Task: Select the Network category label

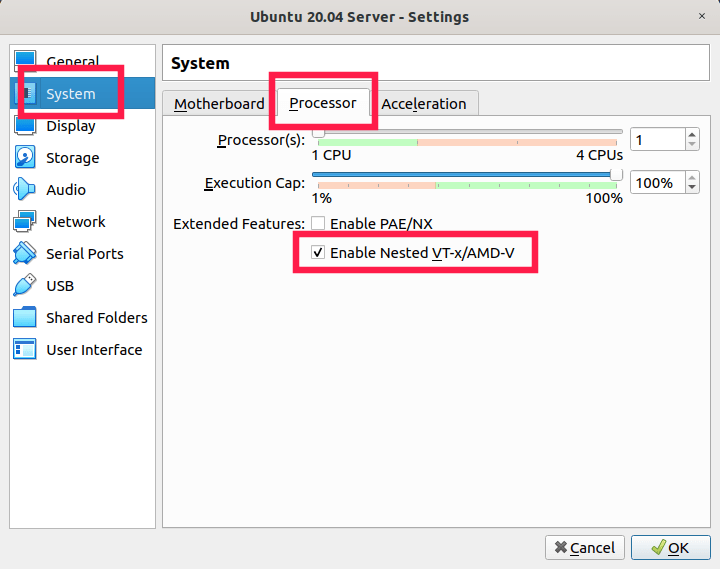Action: pos(76,222)
